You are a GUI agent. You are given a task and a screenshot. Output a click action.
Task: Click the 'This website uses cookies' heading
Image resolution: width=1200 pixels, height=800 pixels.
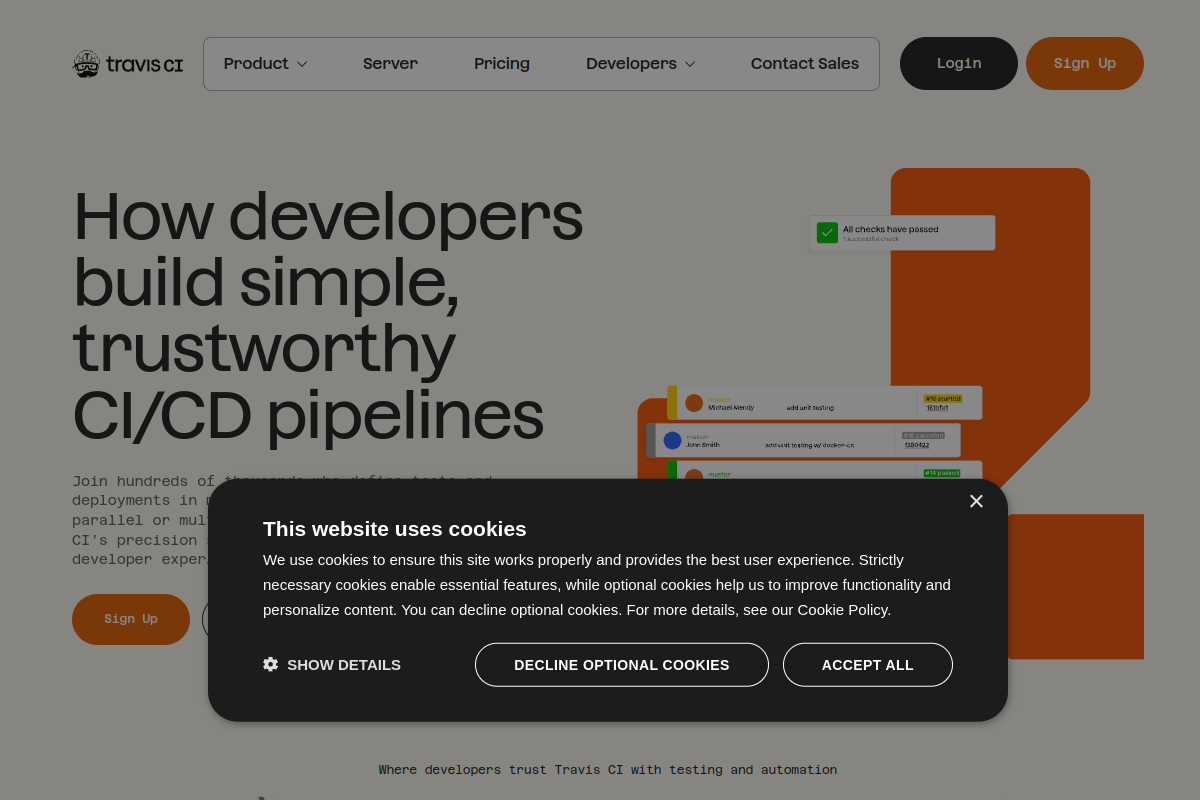pyautogui.click(x=394, y=528)
